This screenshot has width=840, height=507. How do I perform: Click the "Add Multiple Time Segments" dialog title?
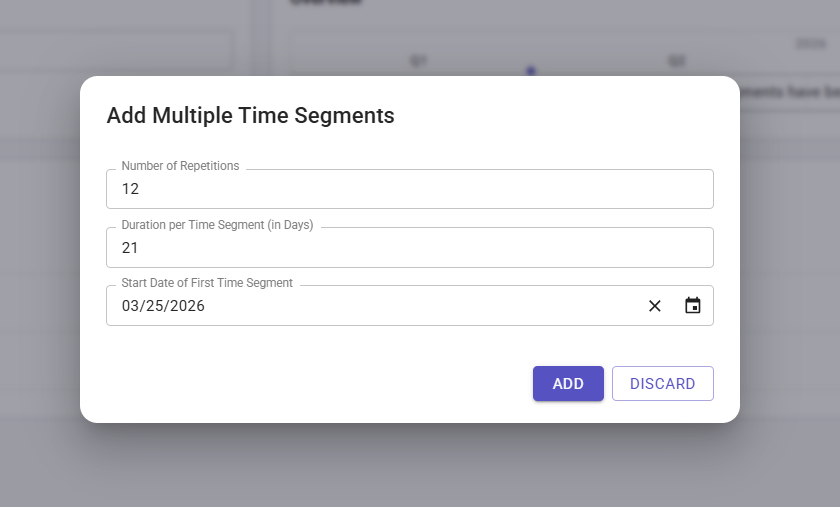tap(250, 116)
